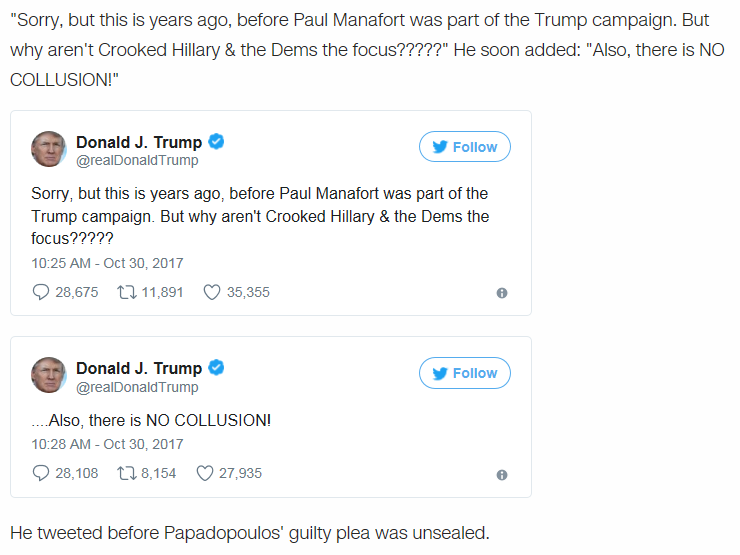This screenshot has height=555, width=740.
Task: Click verified badge on second tweet
Action: (x=216, y=368)
